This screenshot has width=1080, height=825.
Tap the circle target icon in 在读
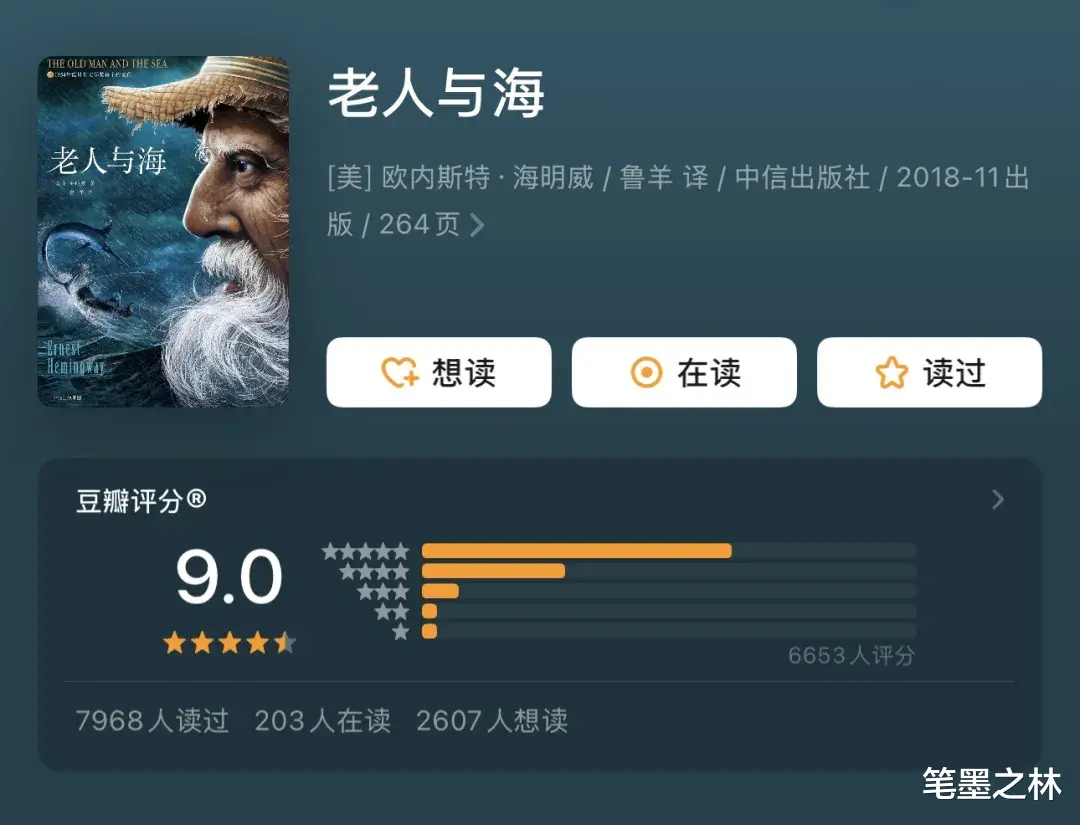pyautogui.click(x=646, y=373)
